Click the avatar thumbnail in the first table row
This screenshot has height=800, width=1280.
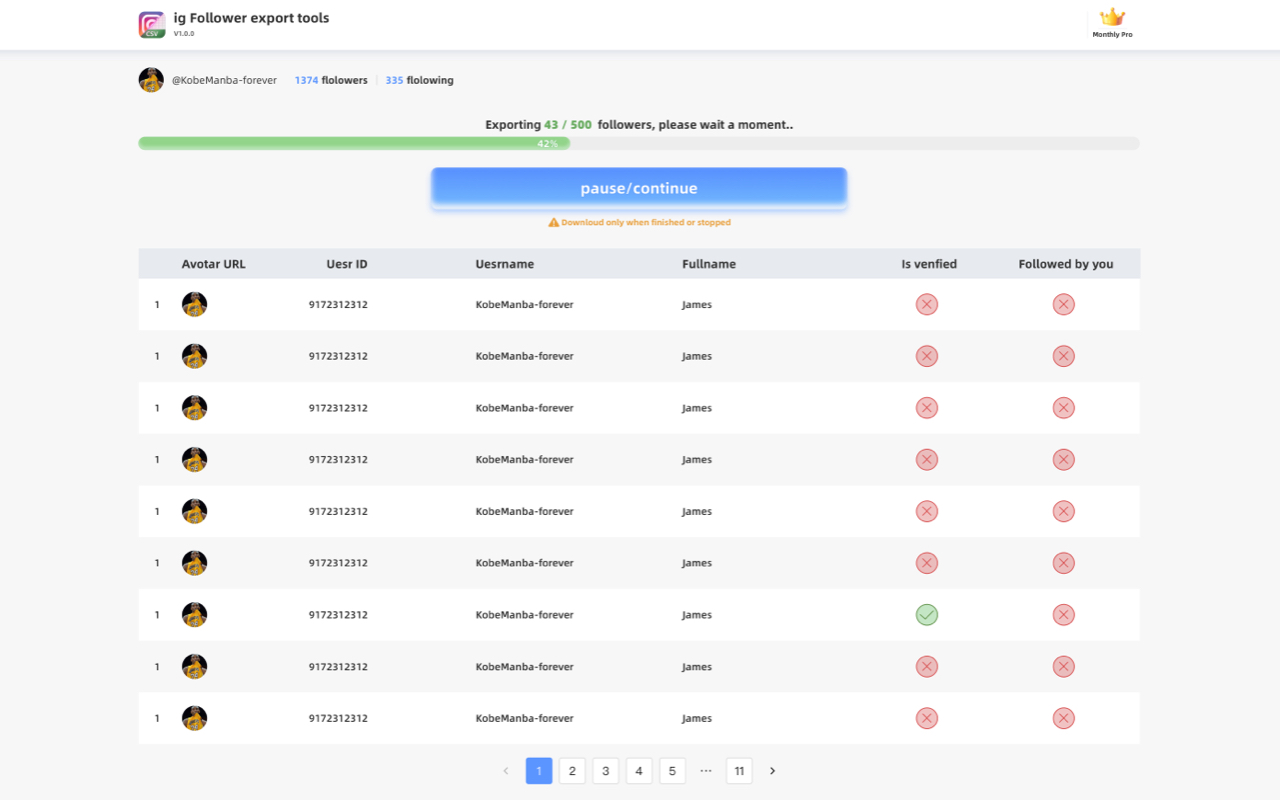[194, 304]
